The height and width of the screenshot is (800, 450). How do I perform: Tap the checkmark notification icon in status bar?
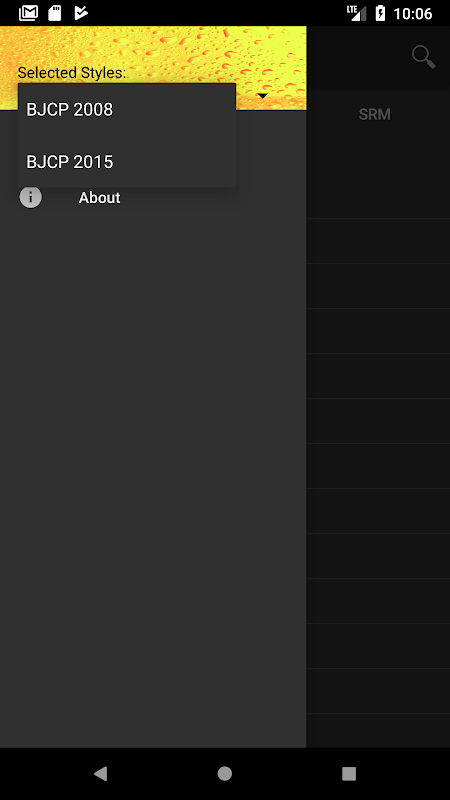click(81, 13)
